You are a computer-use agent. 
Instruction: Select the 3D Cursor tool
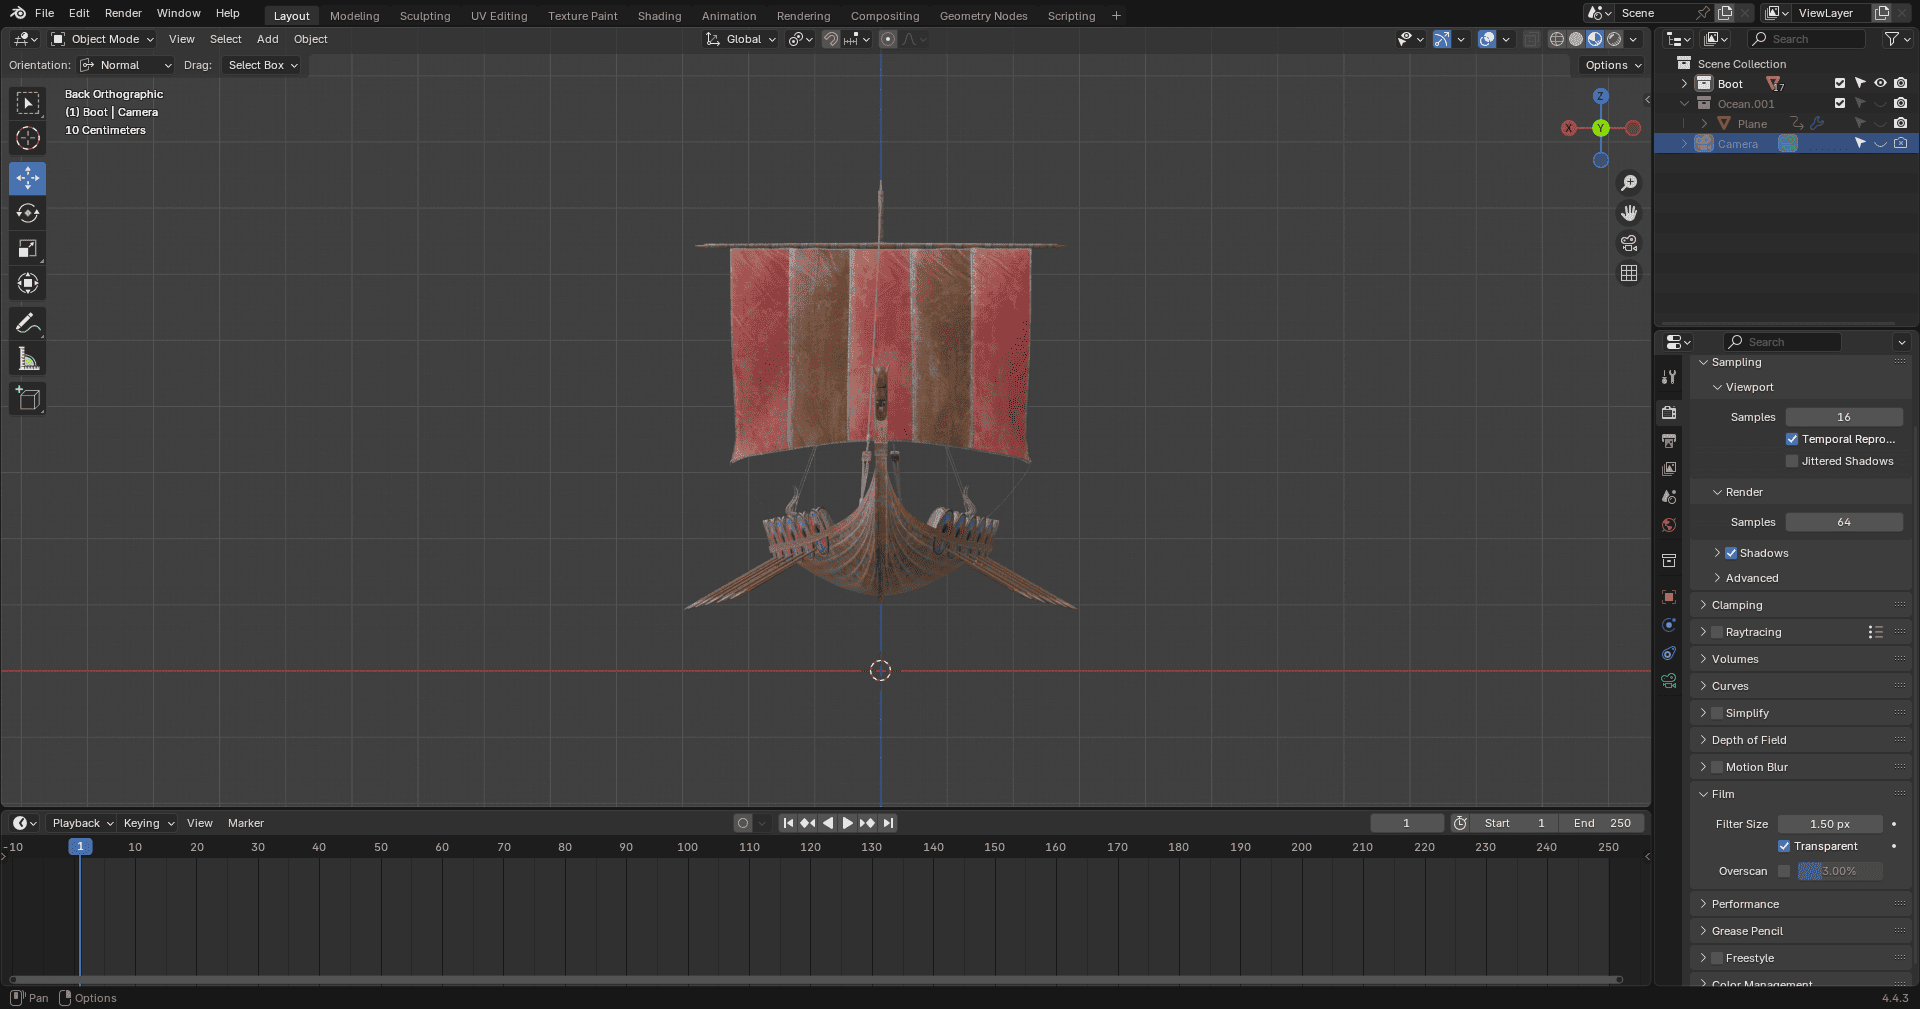point(28,138)
